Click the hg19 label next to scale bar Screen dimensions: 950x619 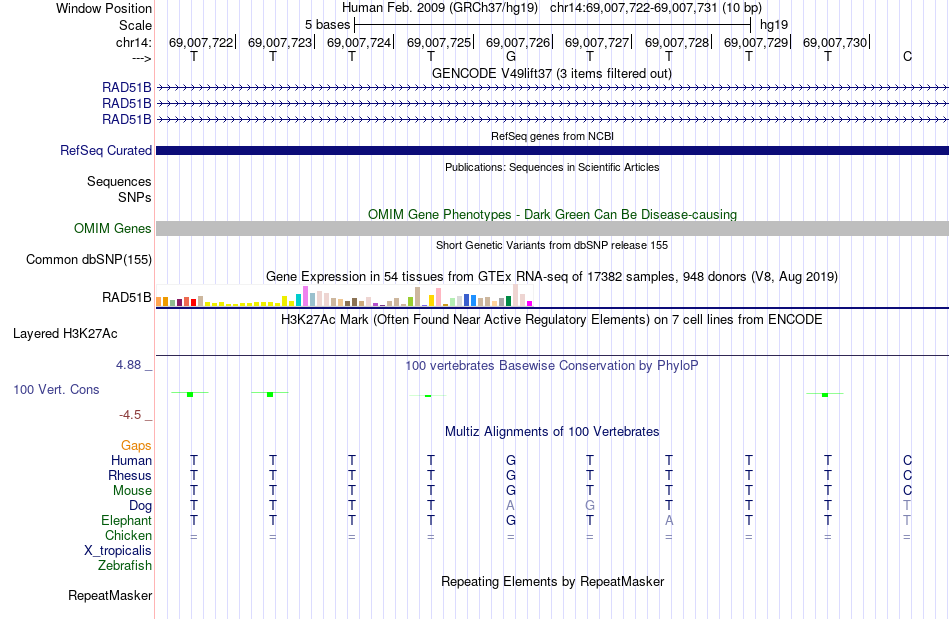click(x=774, y=25)
